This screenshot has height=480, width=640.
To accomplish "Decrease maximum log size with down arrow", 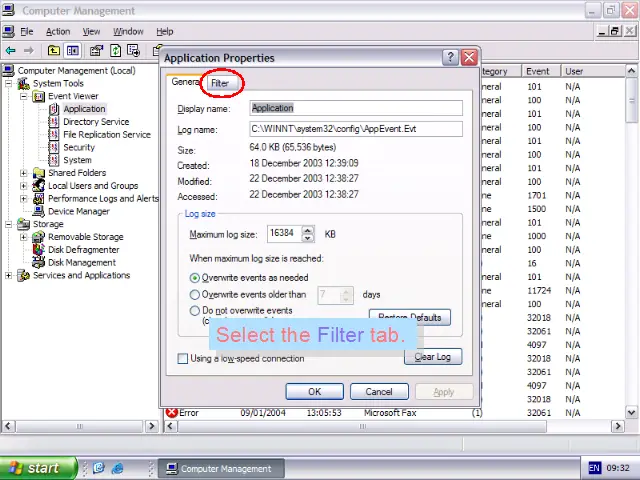I will (x=308, y=238).
